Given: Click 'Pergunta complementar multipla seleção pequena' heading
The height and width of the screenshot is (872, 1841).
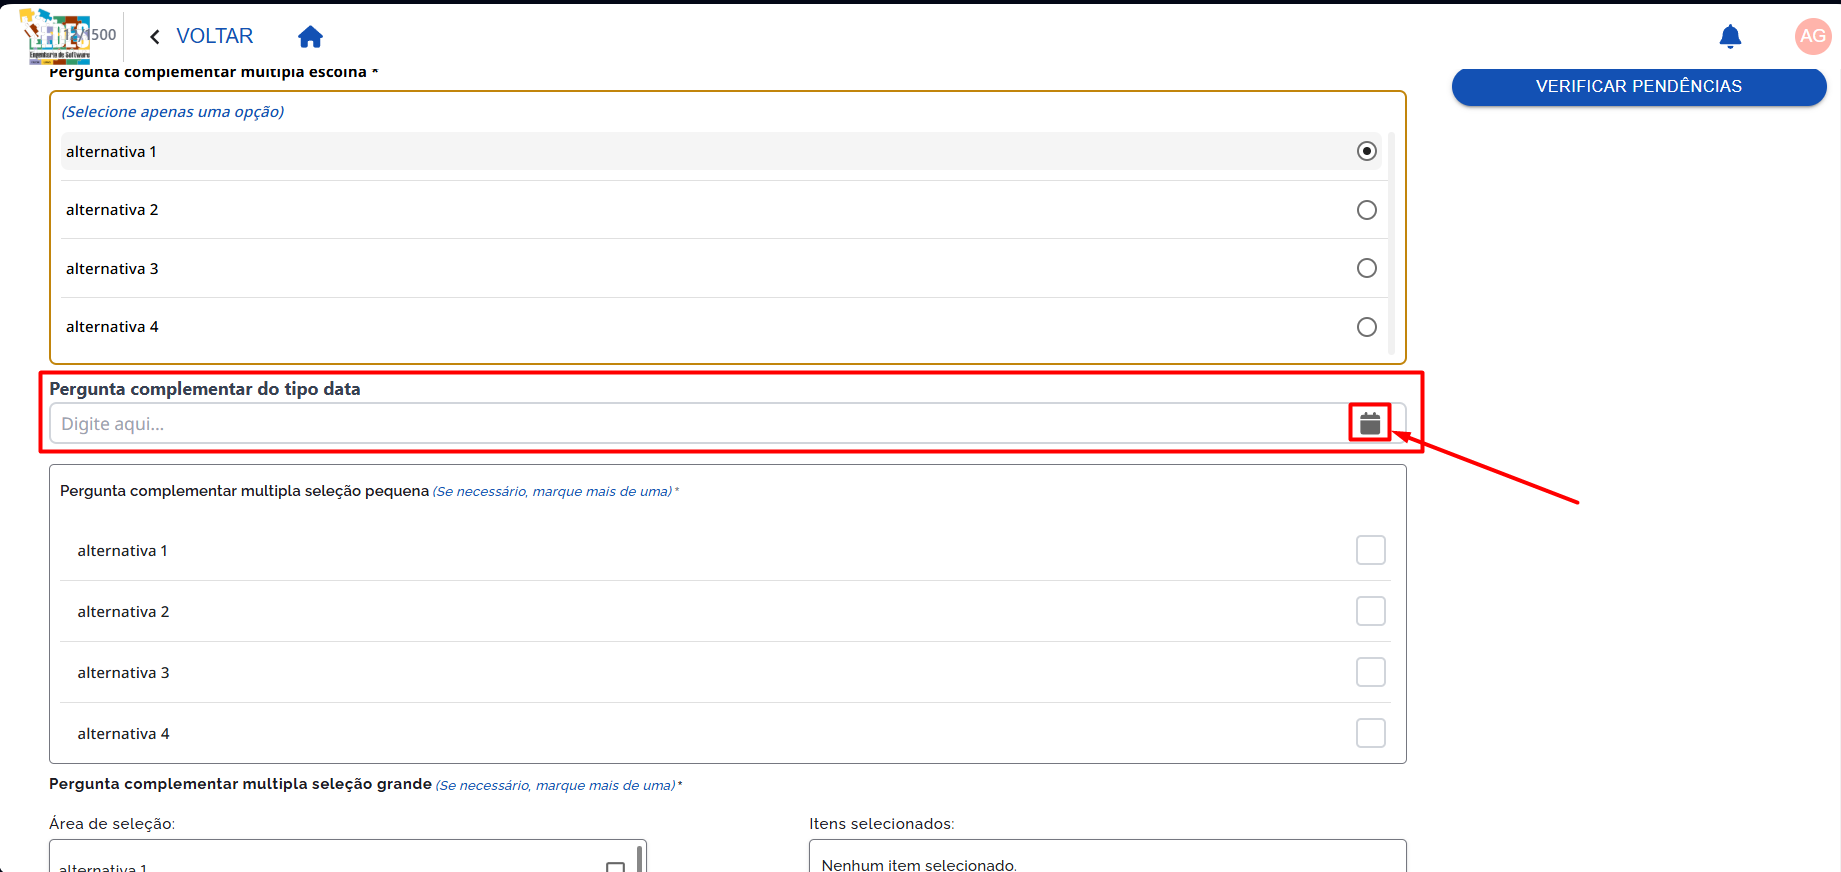Looking at the screenshot, I should click(245, 491).
